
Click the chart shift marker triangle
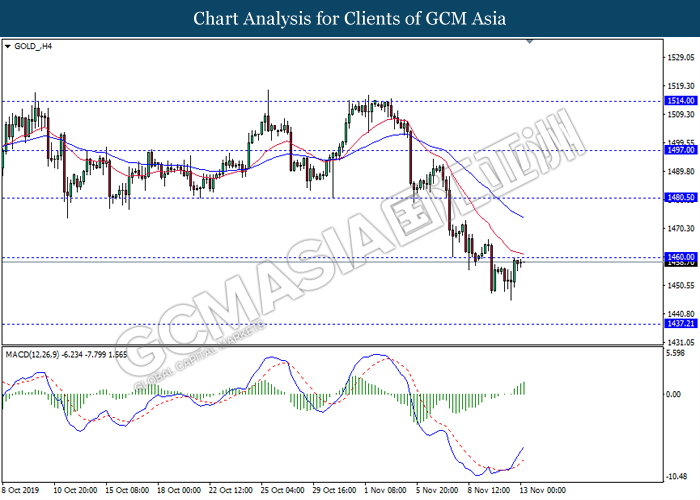(530, 42)
